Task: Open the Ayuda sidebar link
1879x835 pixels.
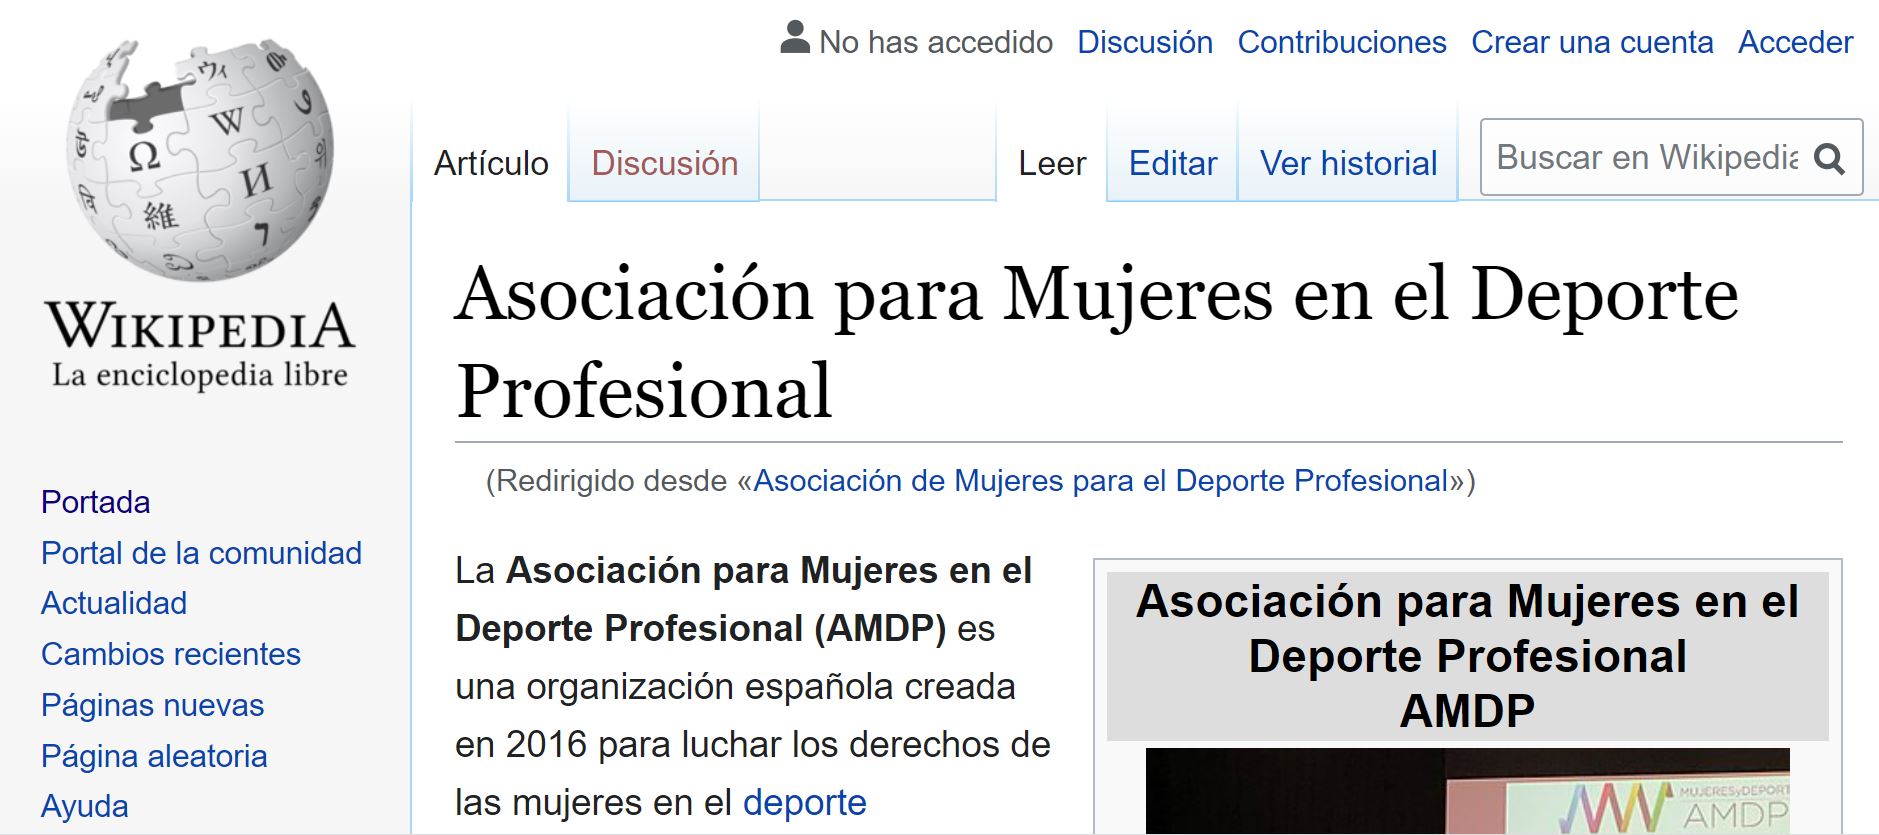Action: [85, 806]
